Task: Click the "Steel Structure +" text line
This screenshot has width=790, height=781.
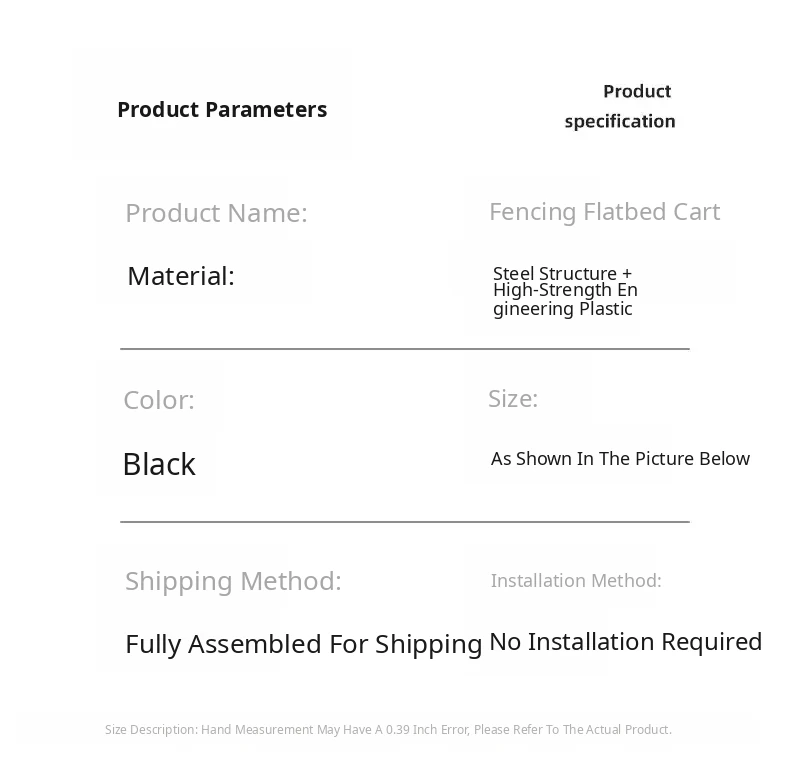Action: 562,273
